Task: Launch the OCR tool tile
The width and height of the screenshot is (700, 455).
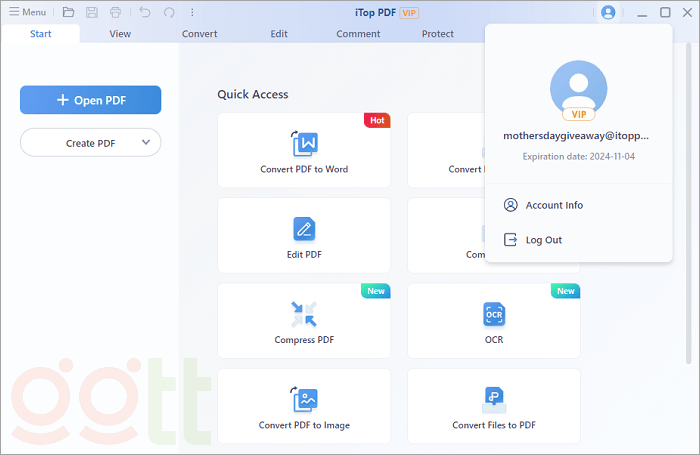Action: pos(494,320)
